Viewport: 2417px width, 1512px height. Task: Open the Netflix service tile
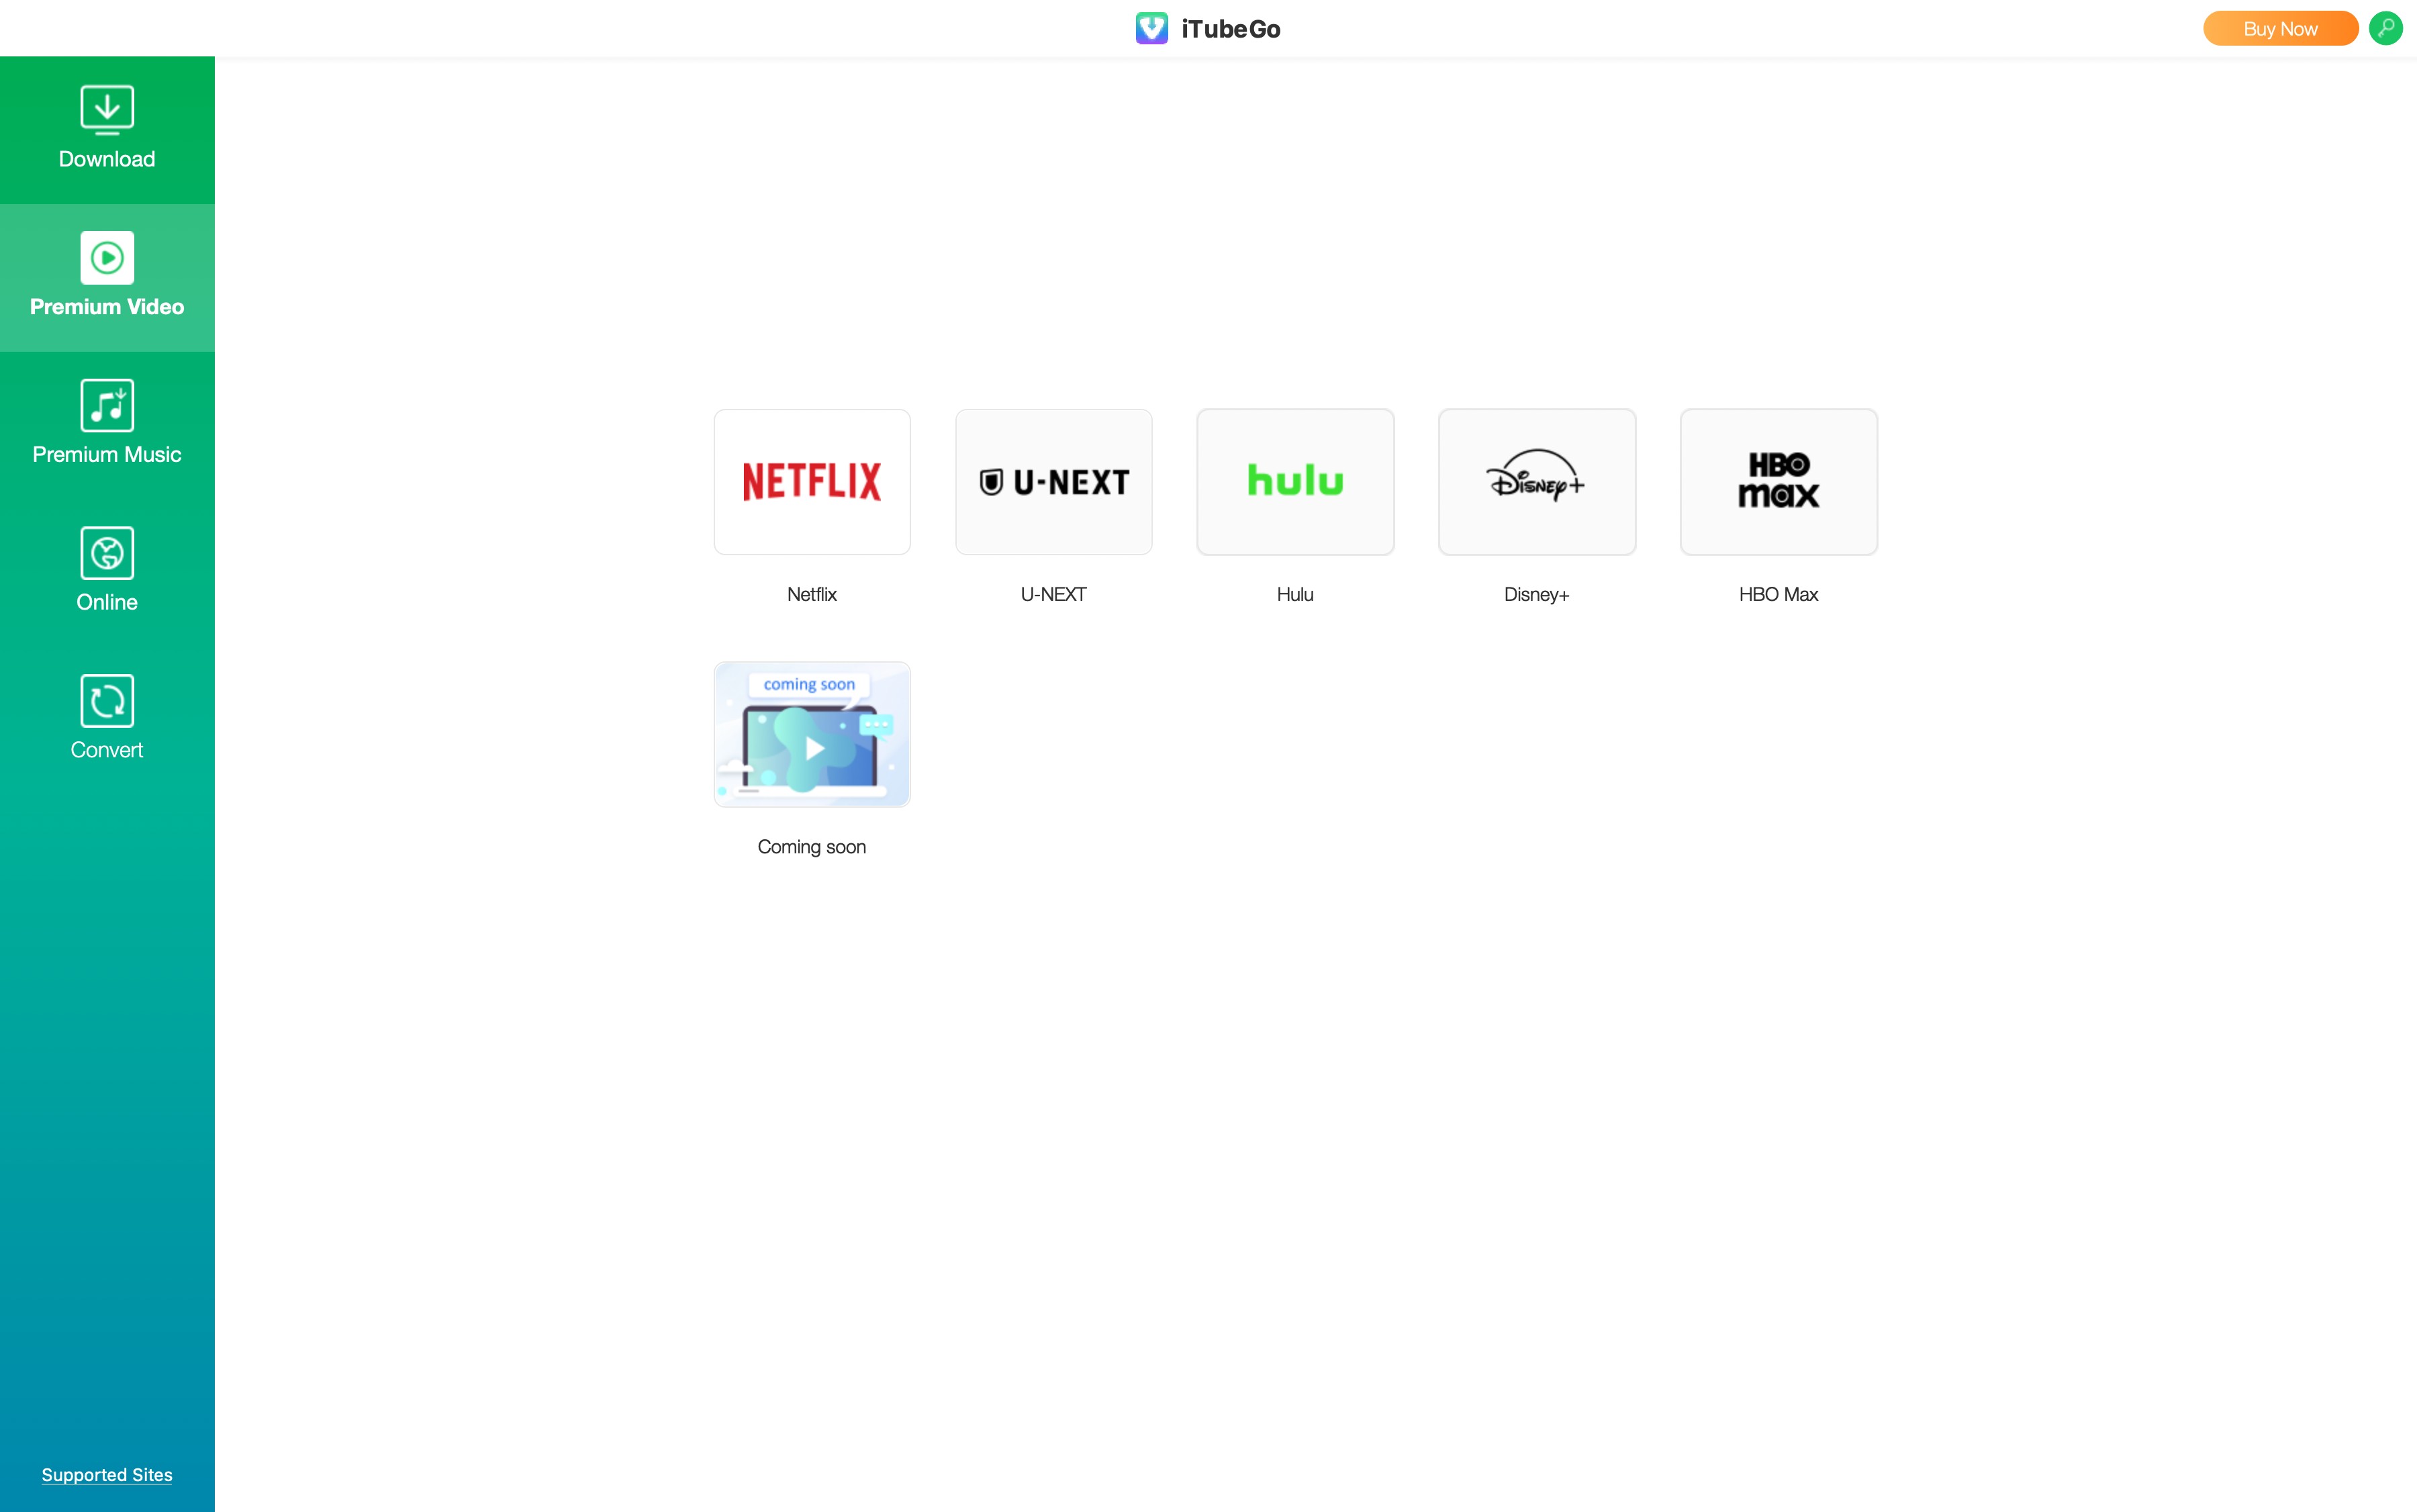812,482
